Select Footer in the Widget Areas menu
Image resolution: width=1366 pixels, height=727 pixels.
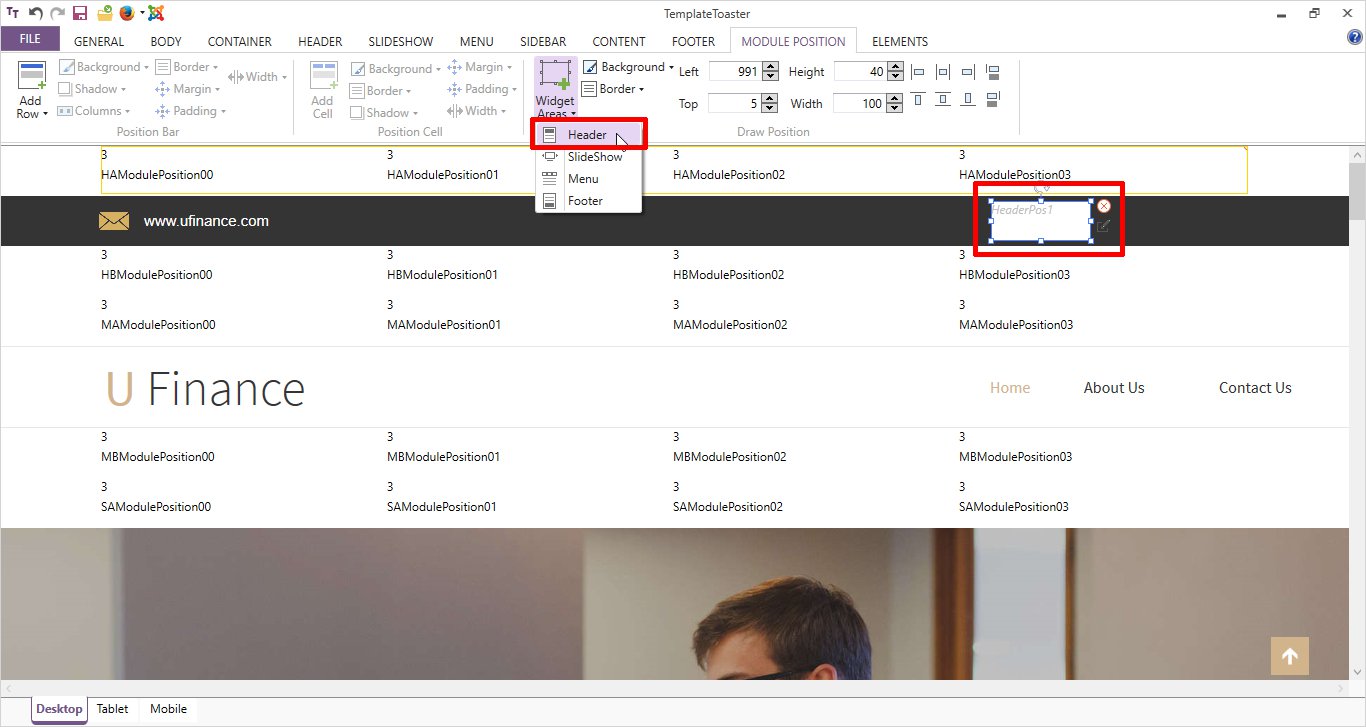(585, 201)
